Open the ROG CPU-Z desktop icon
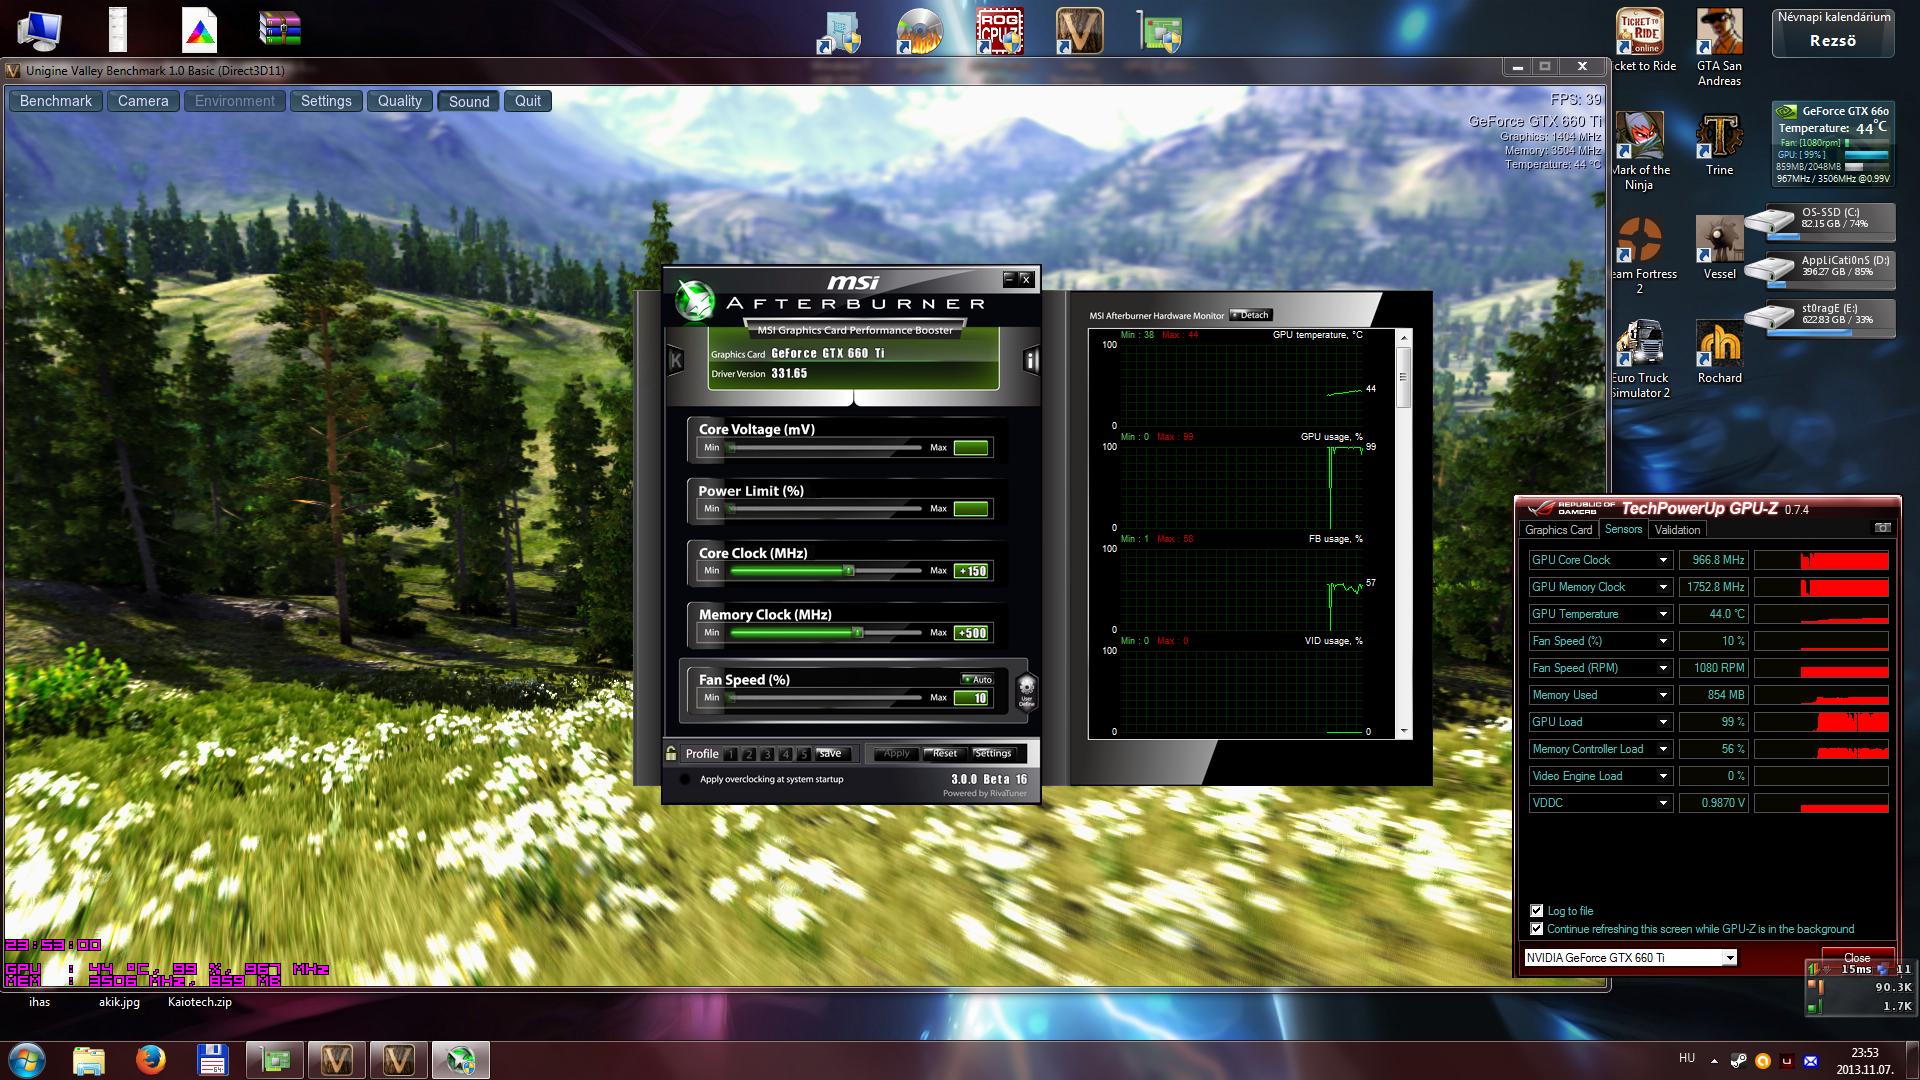 click(999, 31)
